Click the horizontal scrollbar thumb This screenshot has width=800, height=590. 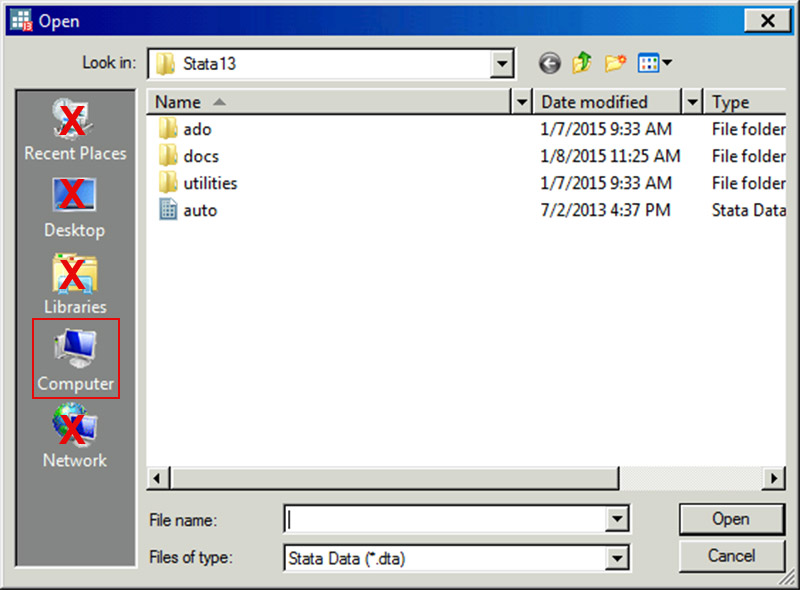coord(394,479)
